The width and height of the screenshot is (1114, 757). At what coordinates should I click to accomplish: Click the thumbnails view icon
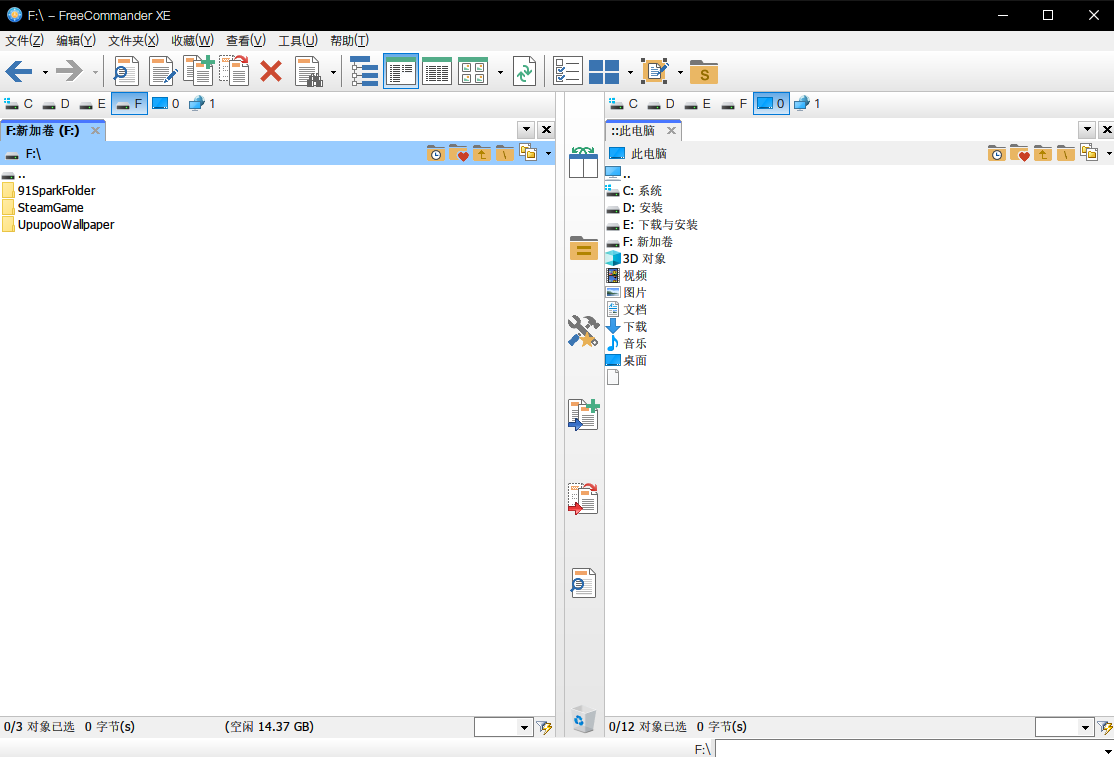tap(472, 71)
